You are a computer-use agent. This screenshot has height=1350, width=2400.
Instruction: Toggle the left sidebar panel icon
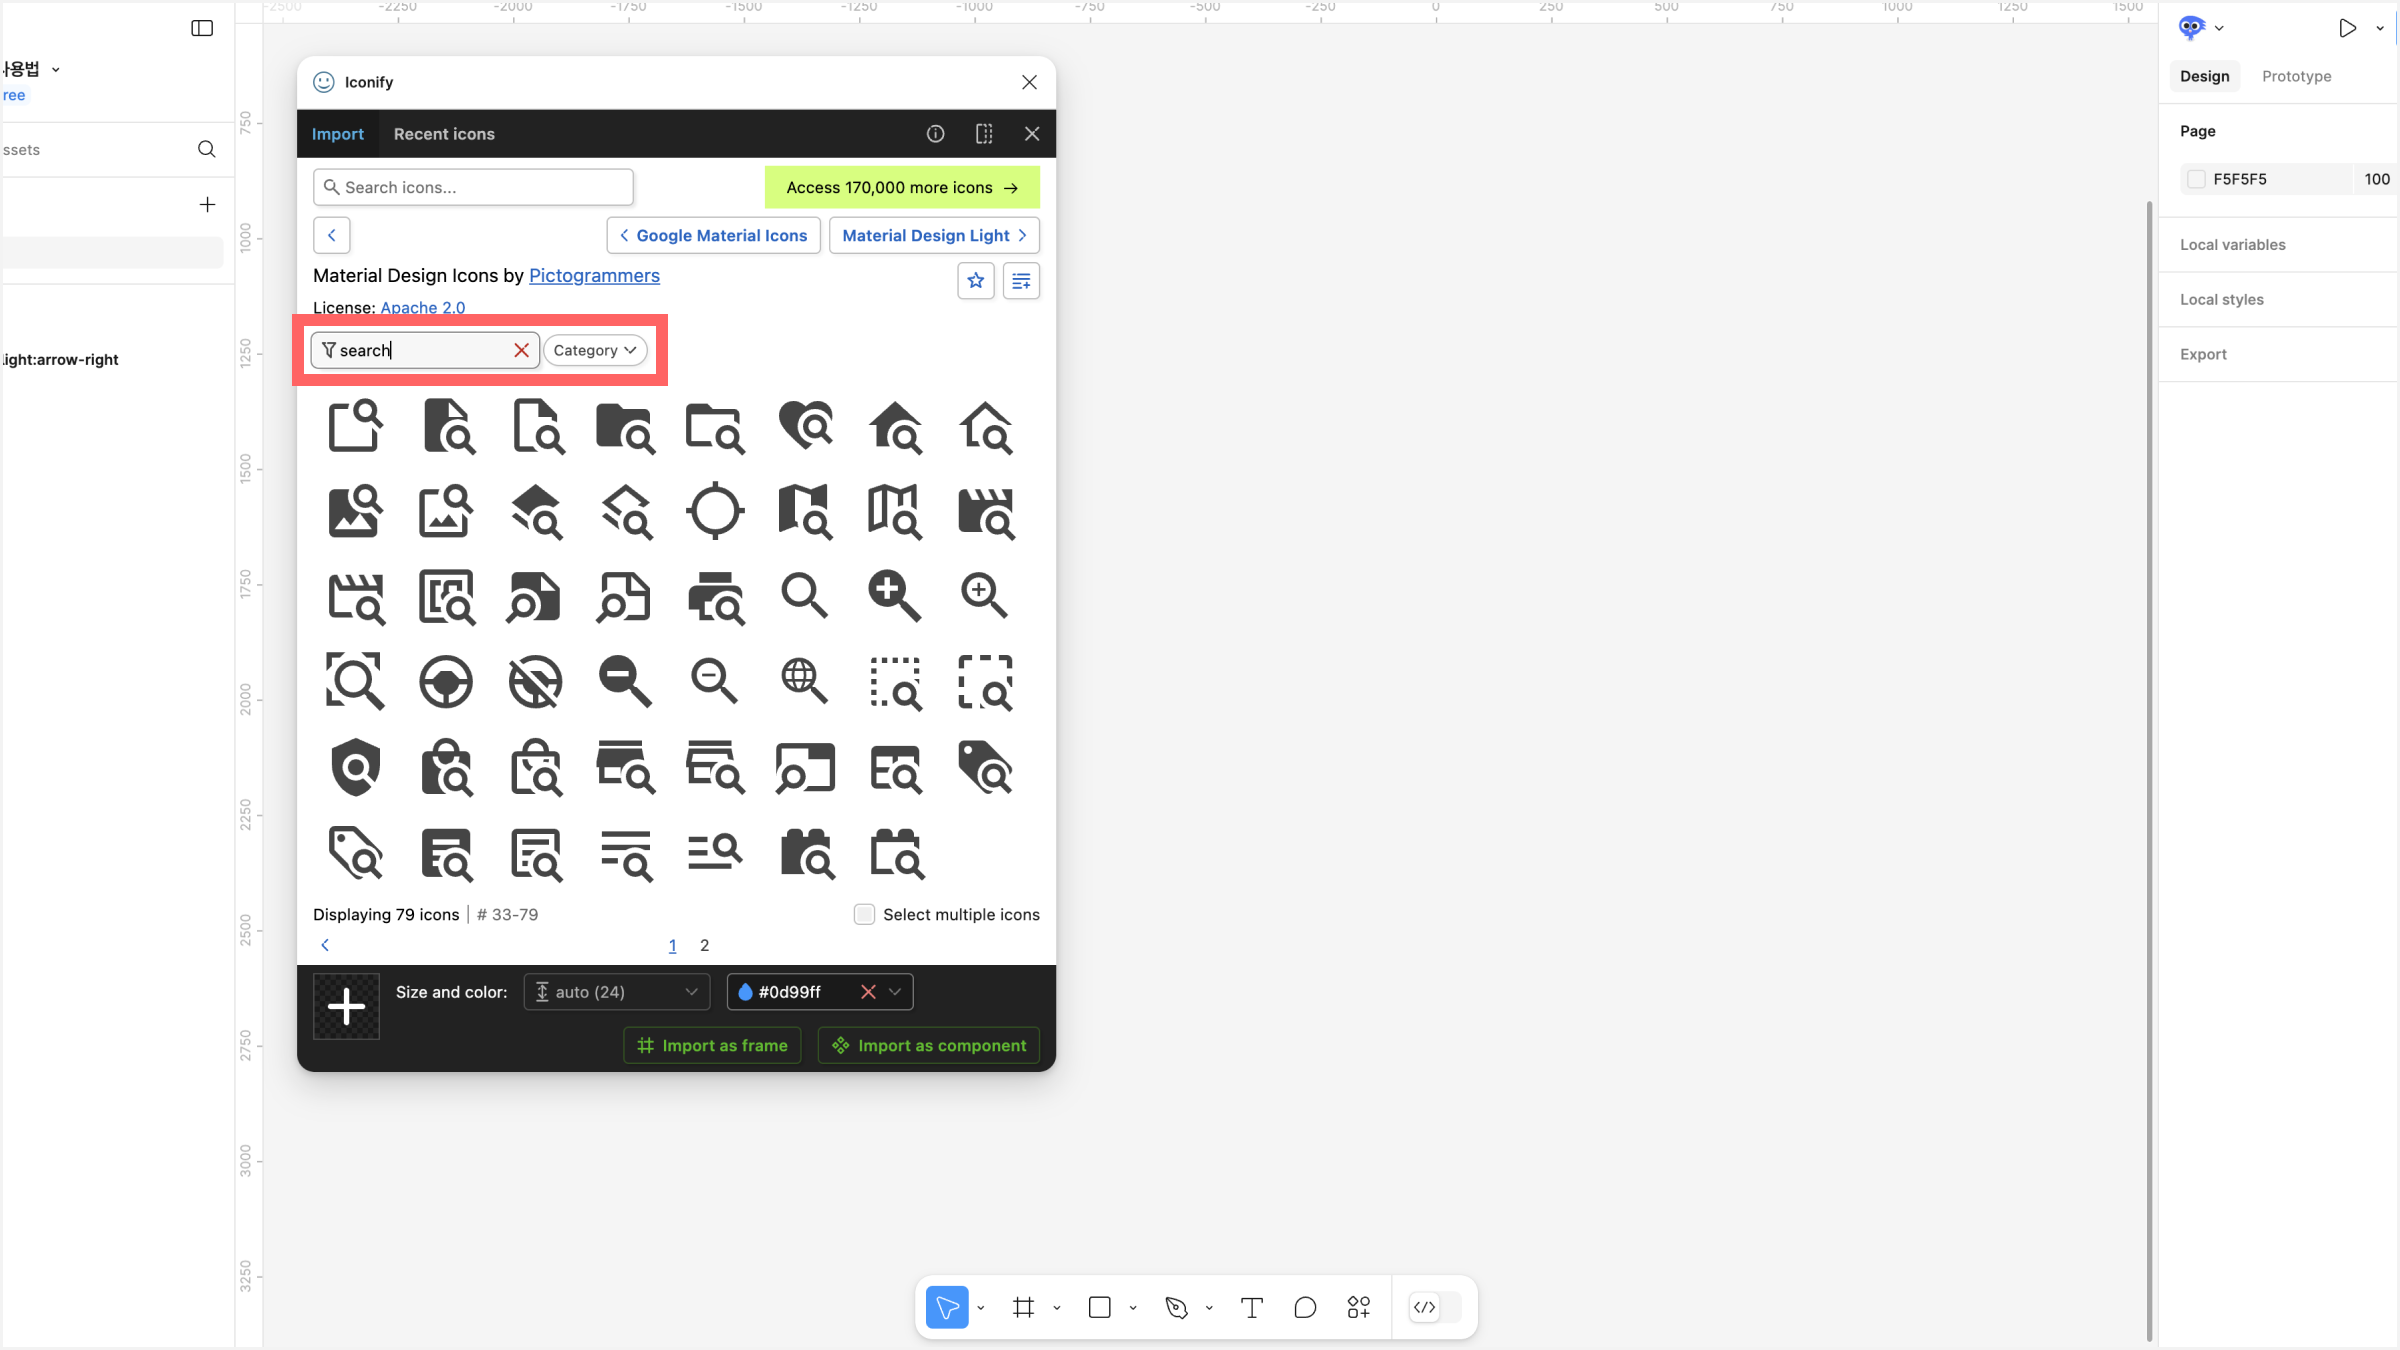click(x=202, y=28)
